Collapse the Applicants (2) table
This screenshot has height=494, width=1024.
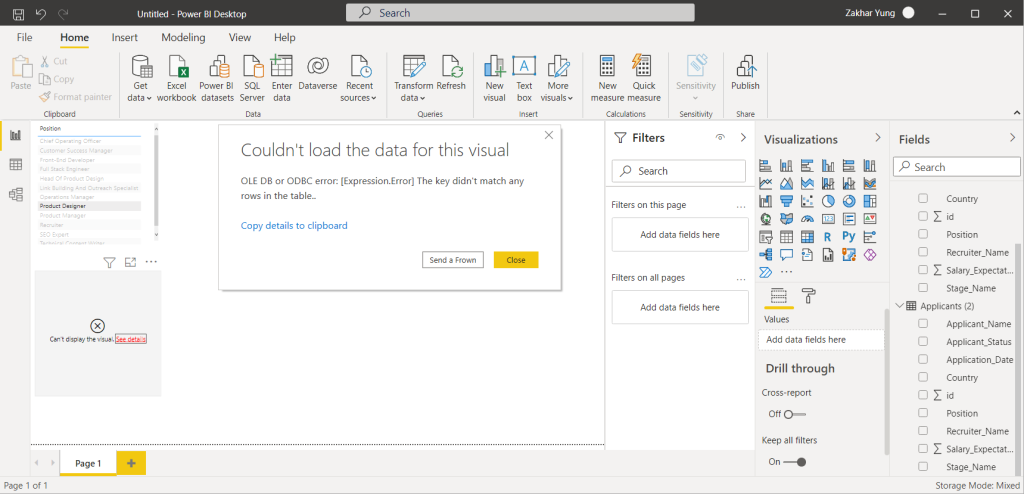click(x=899, y=305)
